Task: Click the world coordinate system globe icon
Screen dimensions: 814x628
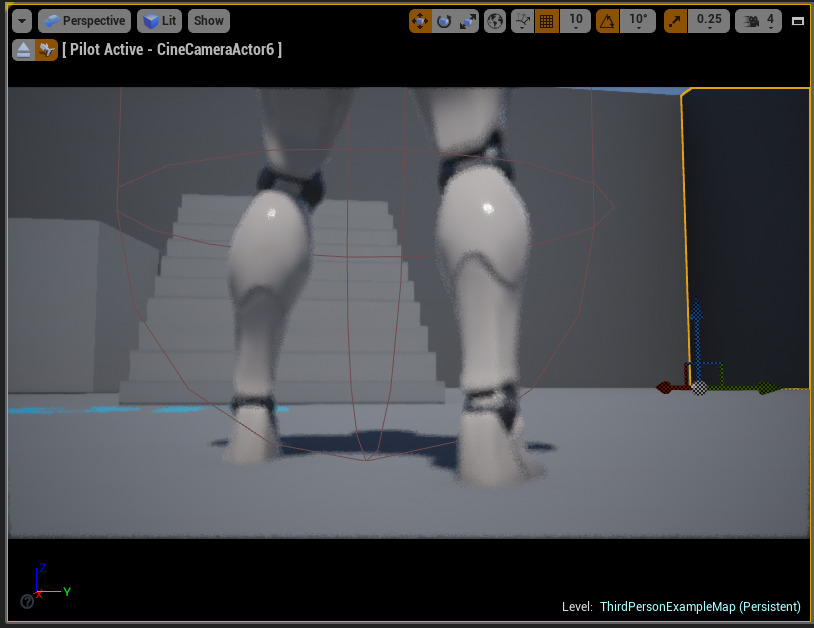Action: (x=495, y=21)
